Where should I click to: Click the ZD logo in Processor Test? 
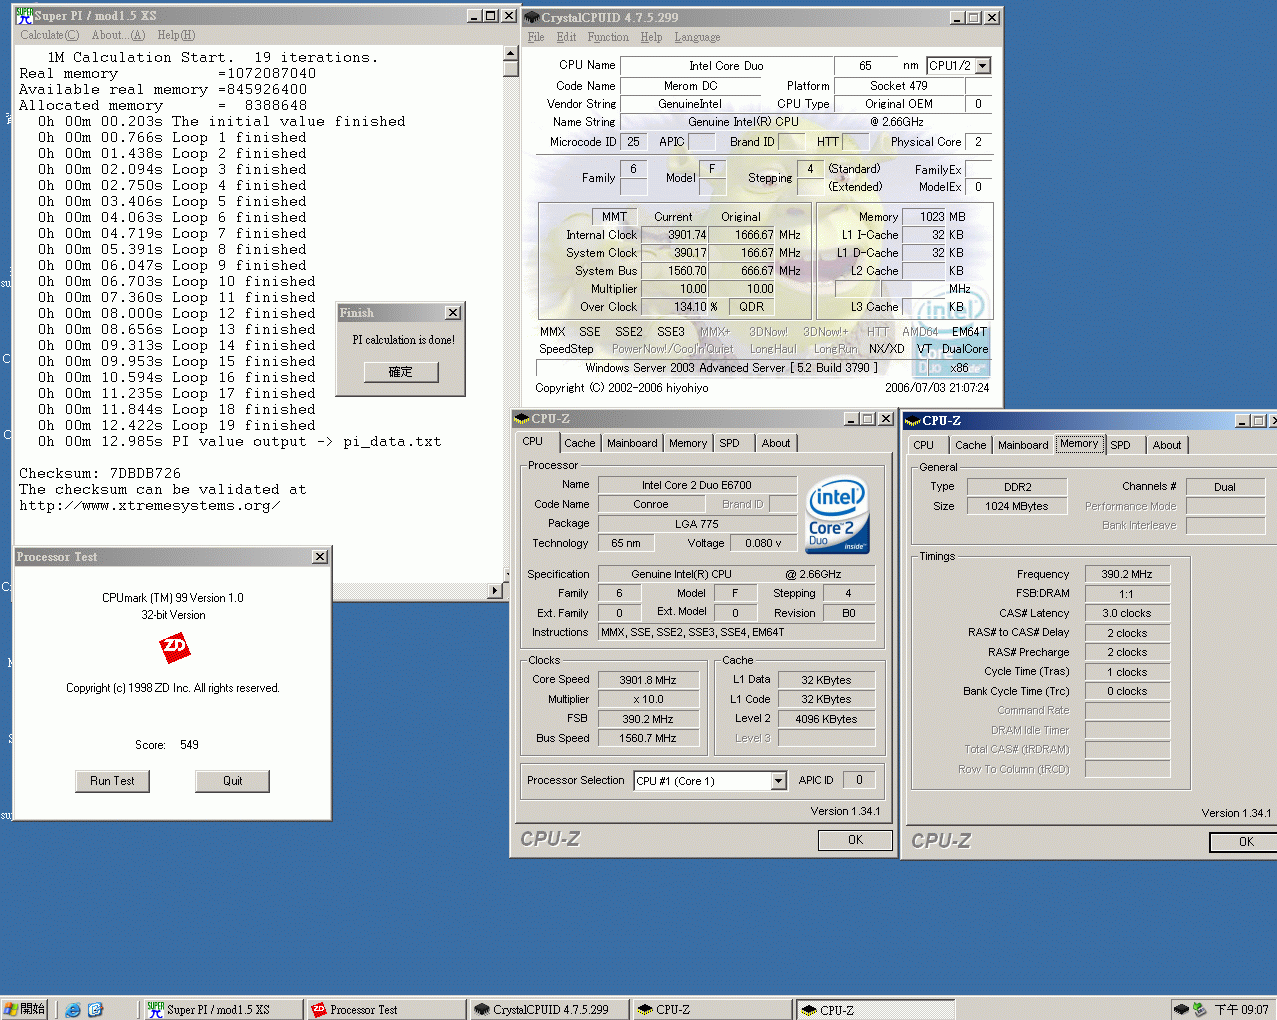click(x=175, y=649)
